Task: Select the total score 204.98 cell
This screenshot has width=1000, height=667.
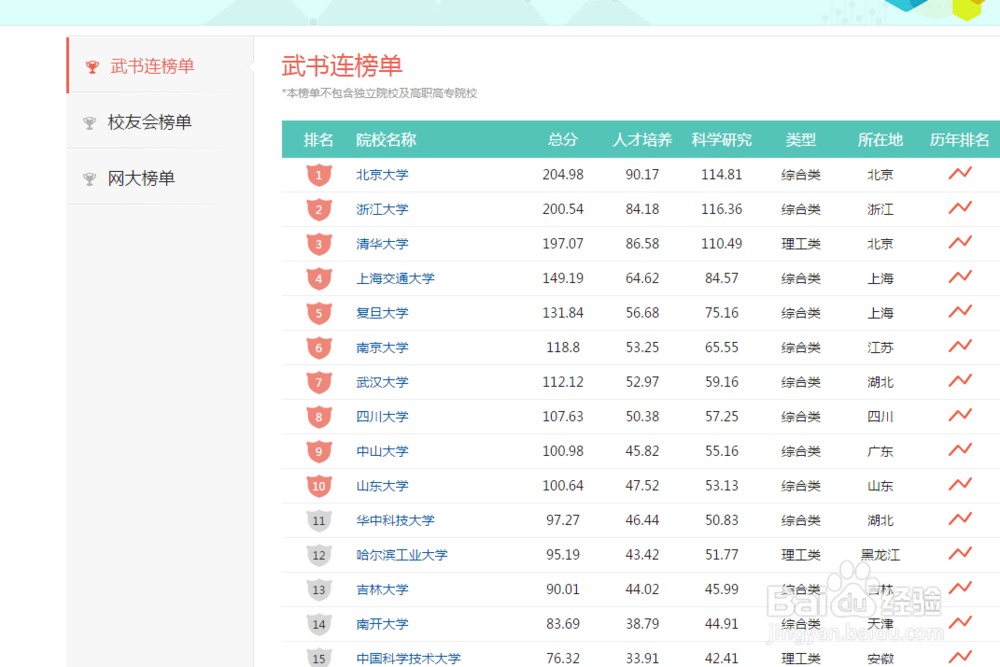Action: (562, 175)
